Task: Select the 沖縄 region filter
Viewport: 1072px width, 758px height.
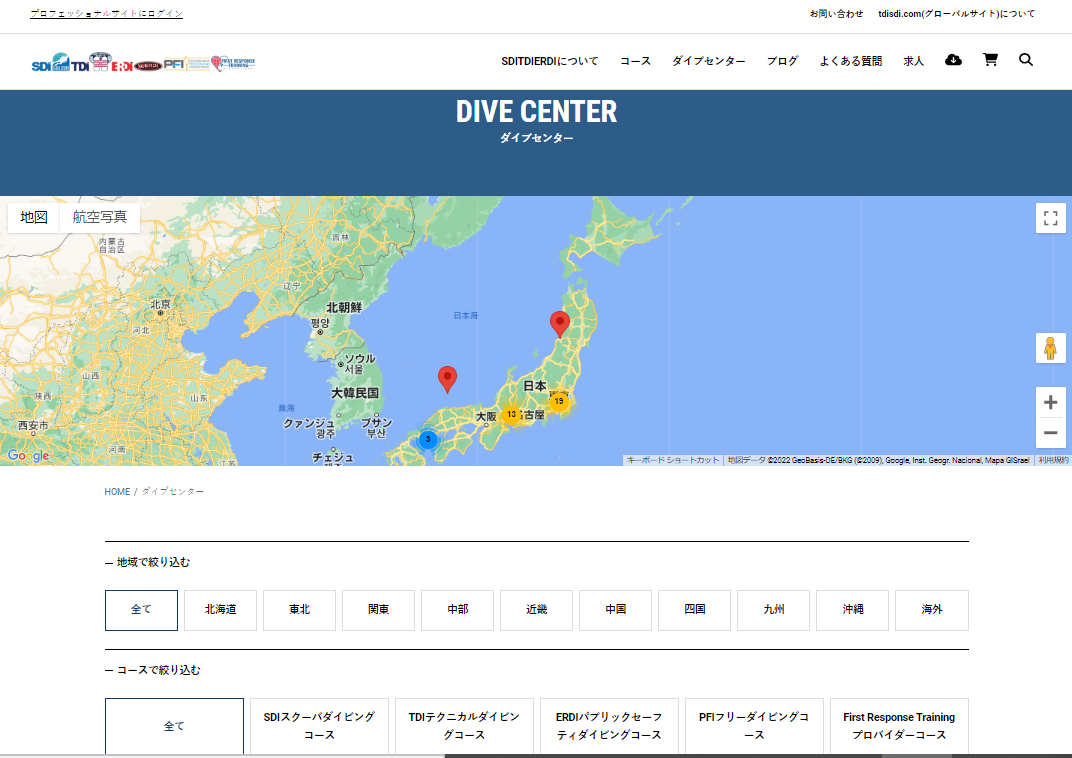Action: 852,610
